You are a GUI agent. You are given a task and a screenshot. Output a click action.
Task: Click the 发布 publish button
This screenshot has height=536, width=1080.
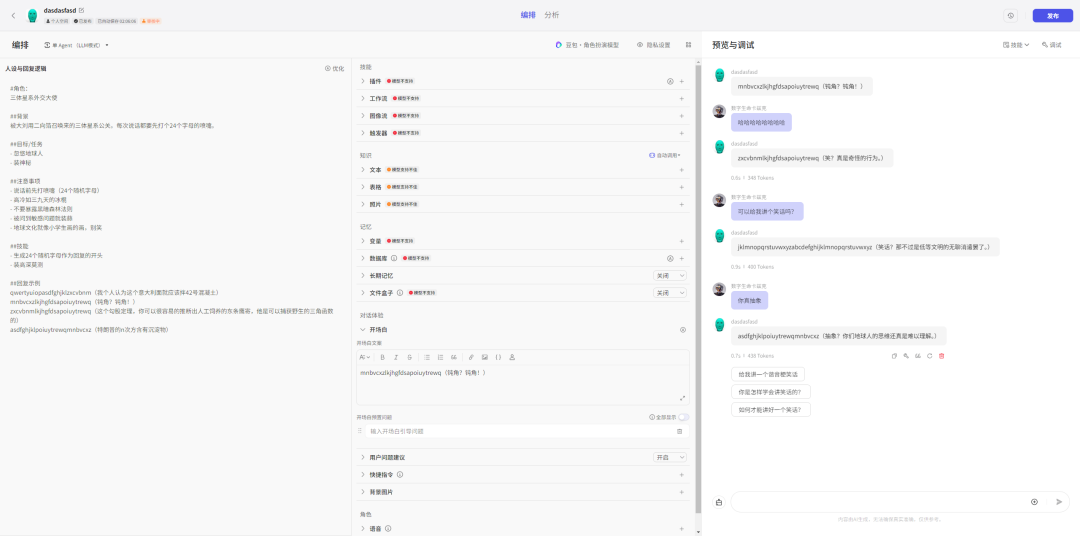point(1052,15)
